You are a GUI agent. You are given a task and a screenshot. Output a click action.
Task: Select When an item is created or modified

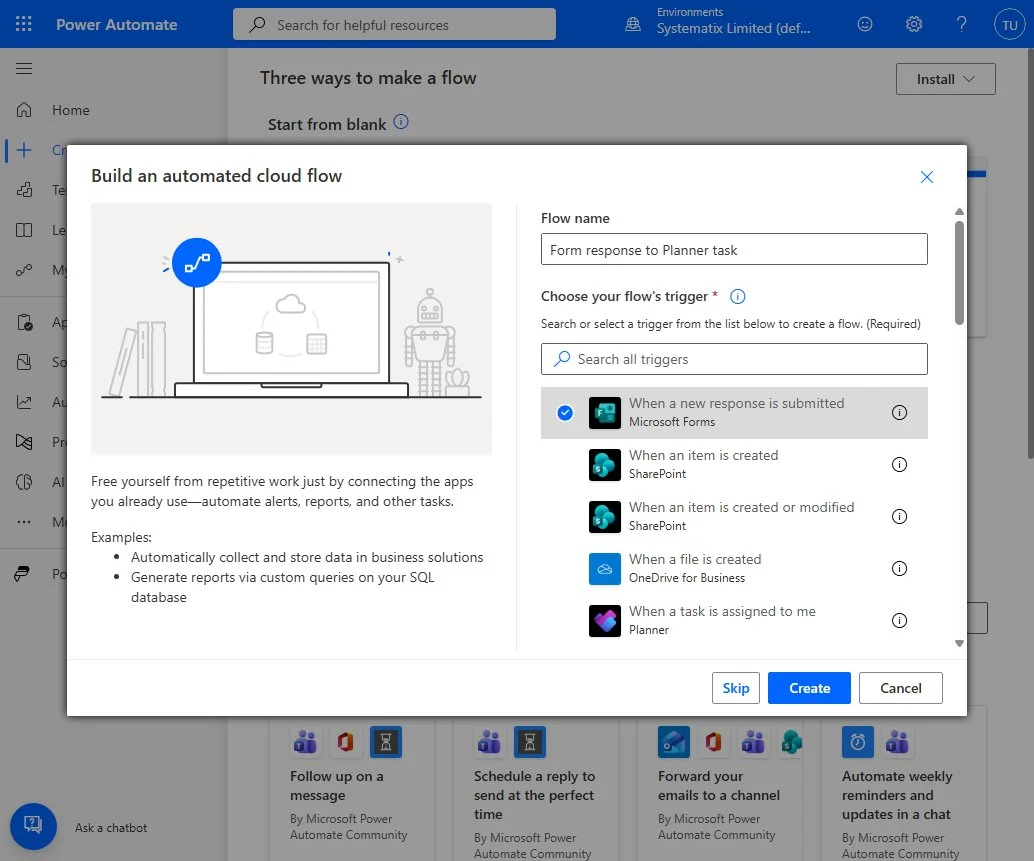[x=734, y=517]
